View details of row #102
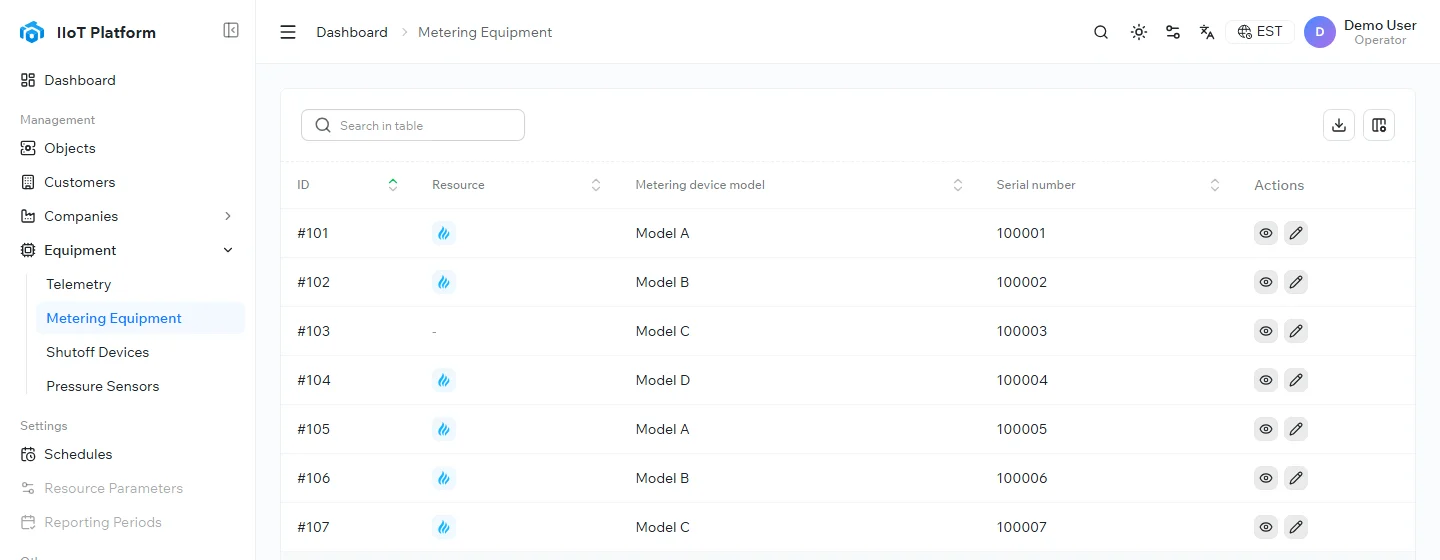 (1266, 282)
